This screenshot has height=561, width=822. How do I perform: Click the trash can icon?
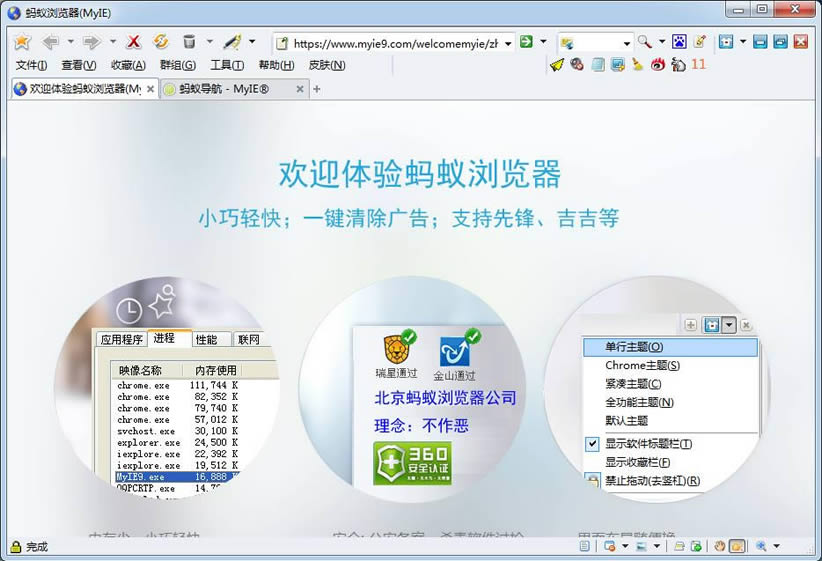(189, 41)
